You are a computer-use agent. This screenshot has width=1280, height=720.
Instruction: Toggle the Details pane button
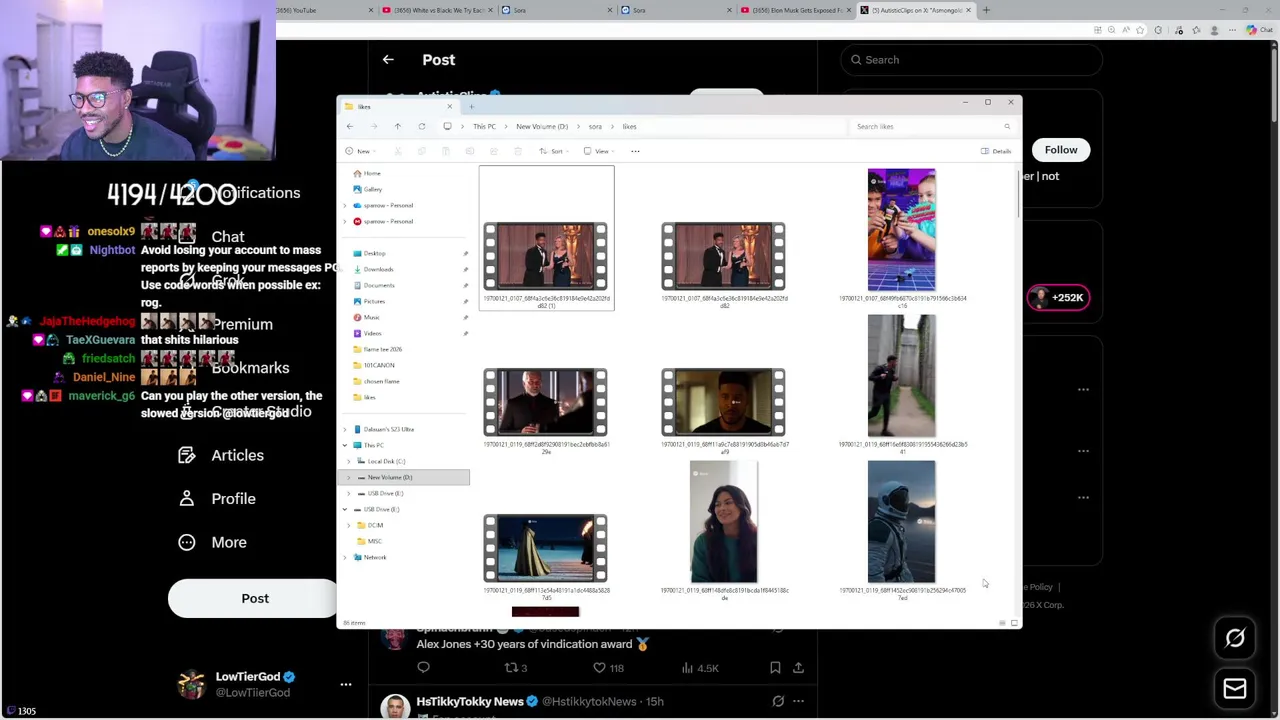click(x=996, y=151)
